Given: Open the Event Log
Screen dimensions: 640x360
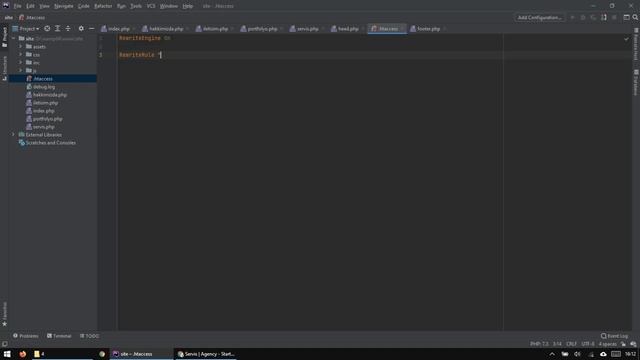Looking at the screenshot, I should (x=614, y=336).
